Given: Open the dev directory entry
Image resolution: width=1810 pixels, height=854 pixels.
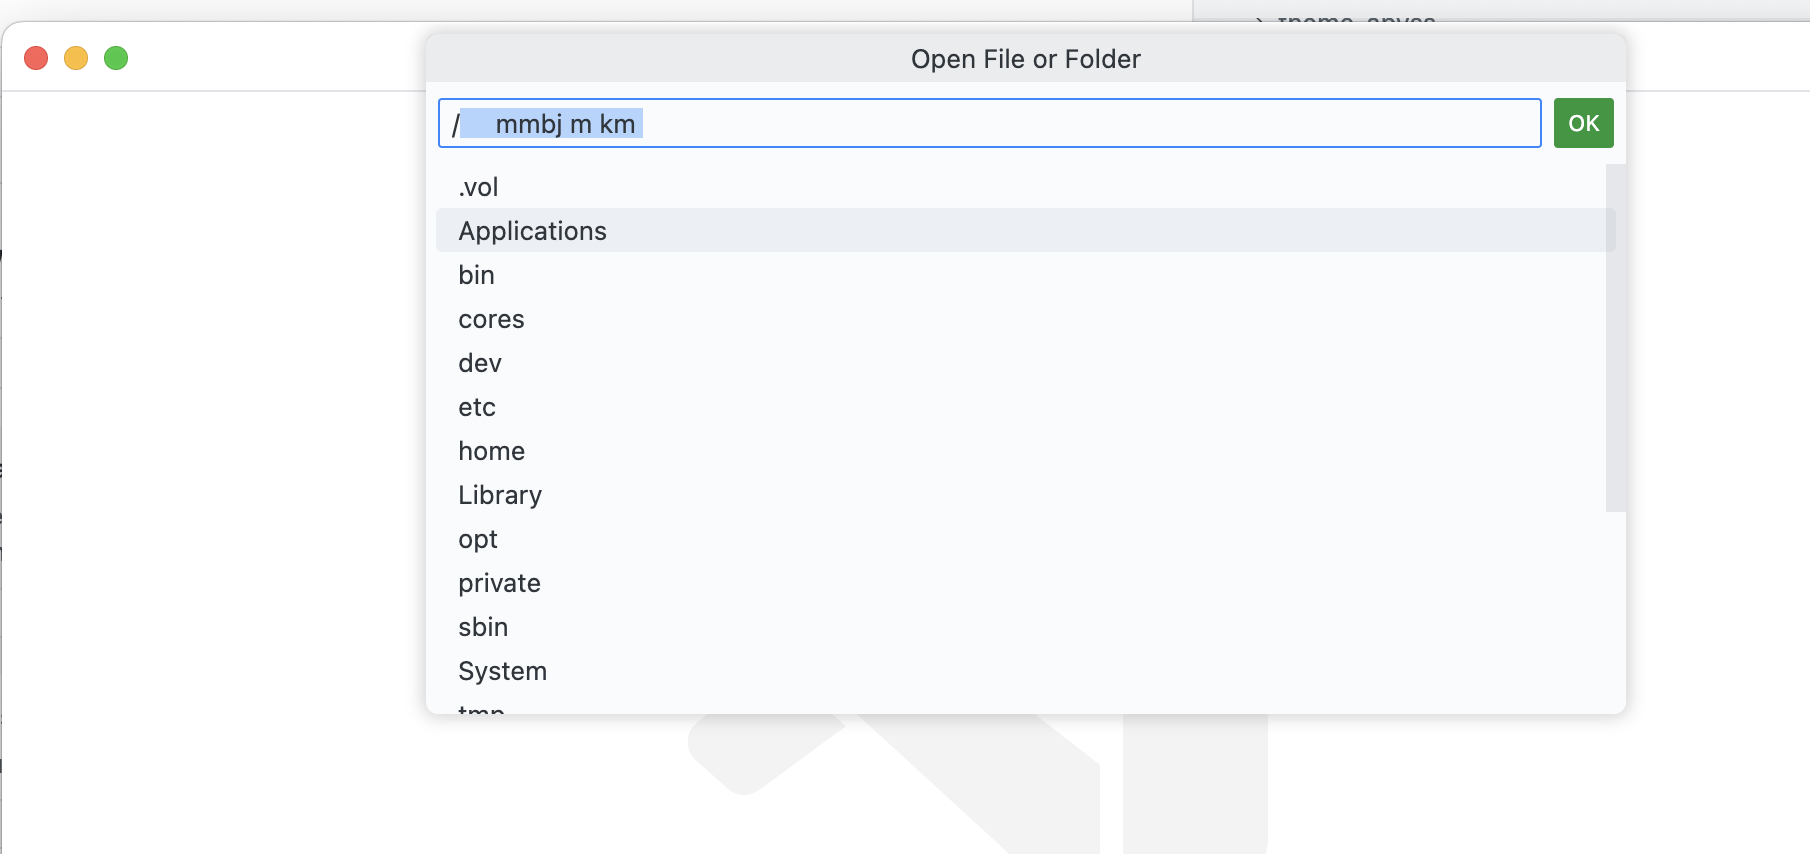Looking at the screenshot, I should click(480, 363).
